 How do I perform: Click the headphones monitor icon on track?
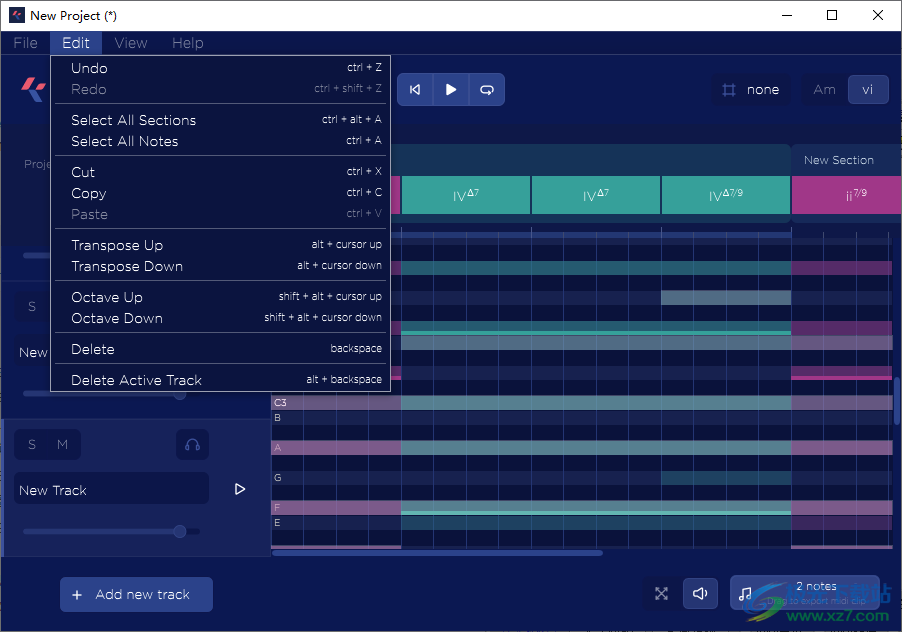tap(192, 445)
